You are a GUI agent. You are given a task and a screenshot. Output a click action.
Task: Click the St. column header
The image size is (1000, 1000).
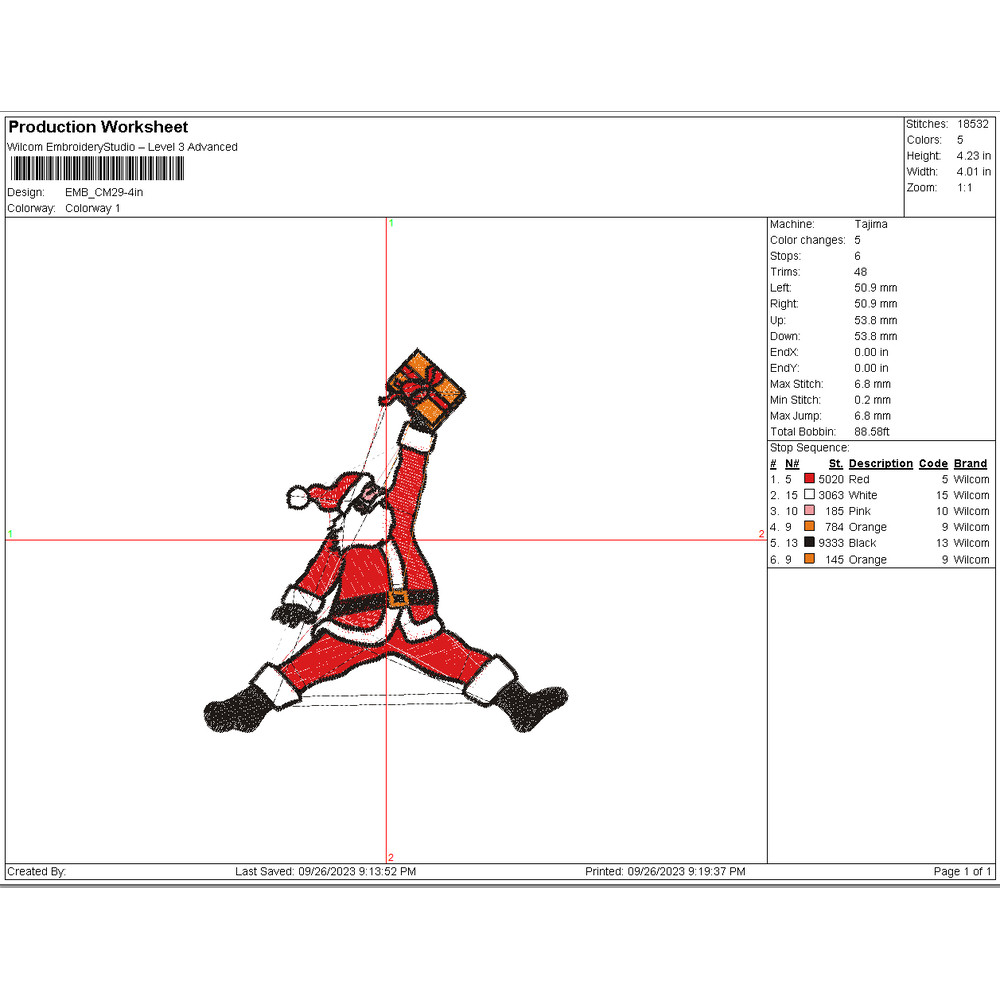click(835, 463)
